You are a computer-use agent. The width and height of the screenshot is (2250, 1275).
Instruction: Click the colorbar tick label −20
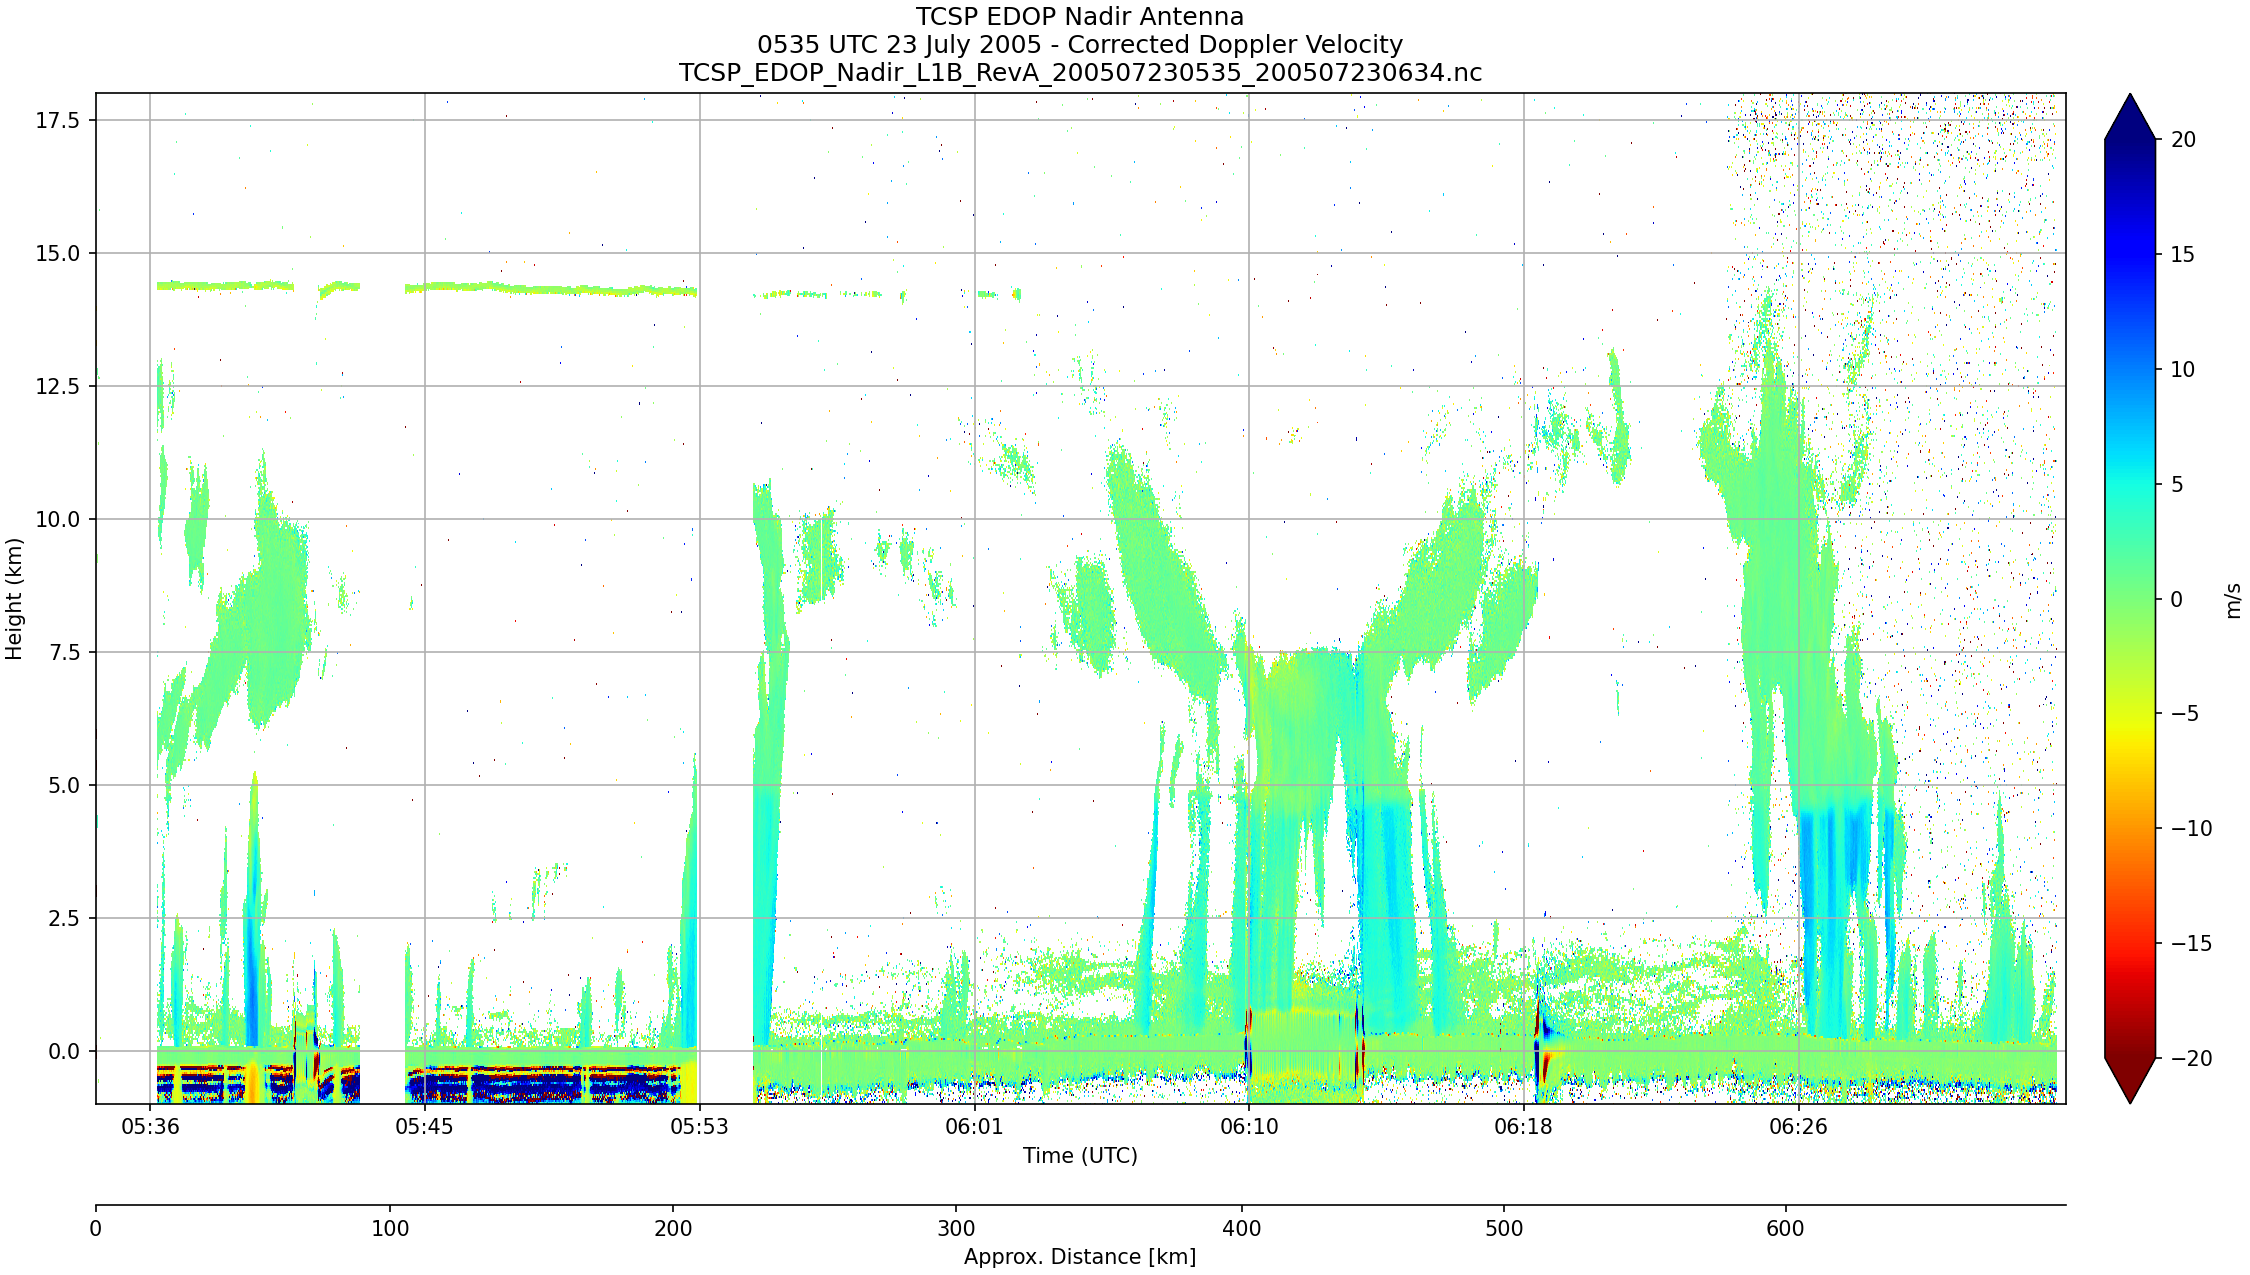click(2191, 1059)
